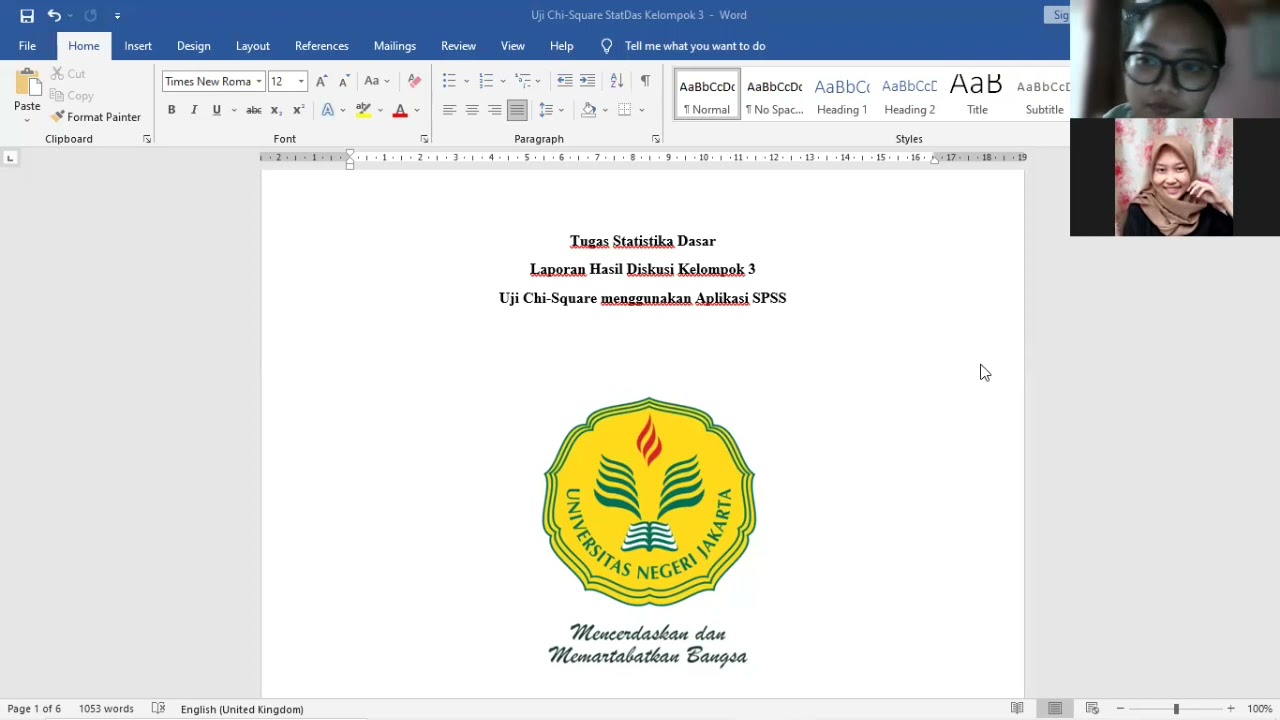Open the Review tab

459,46
